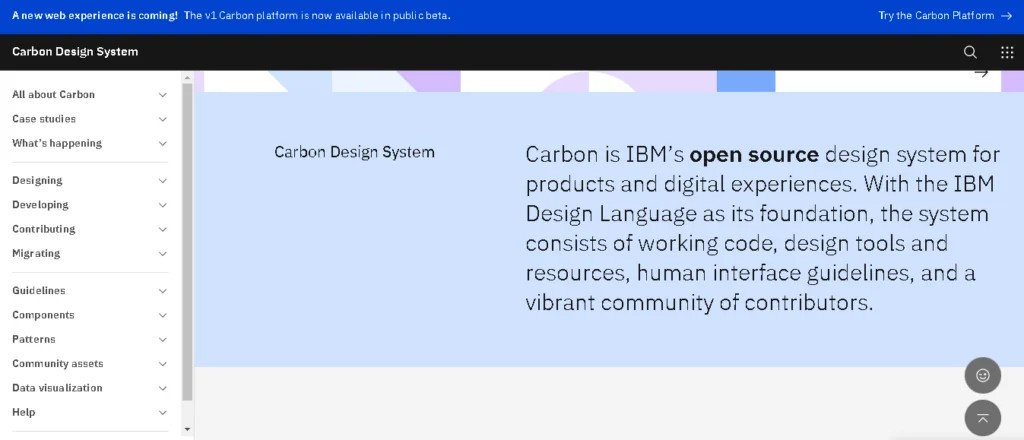Expand the Community assets chevron
The image size is (1024, 440).
(x=163, y=364)
